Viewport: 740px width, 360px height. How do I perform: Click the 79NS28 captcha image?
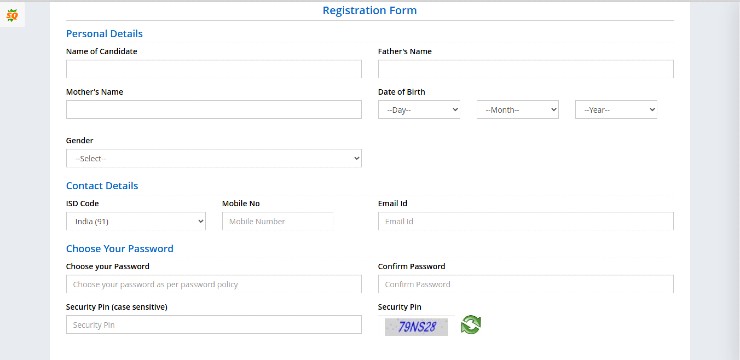(416, 327)
